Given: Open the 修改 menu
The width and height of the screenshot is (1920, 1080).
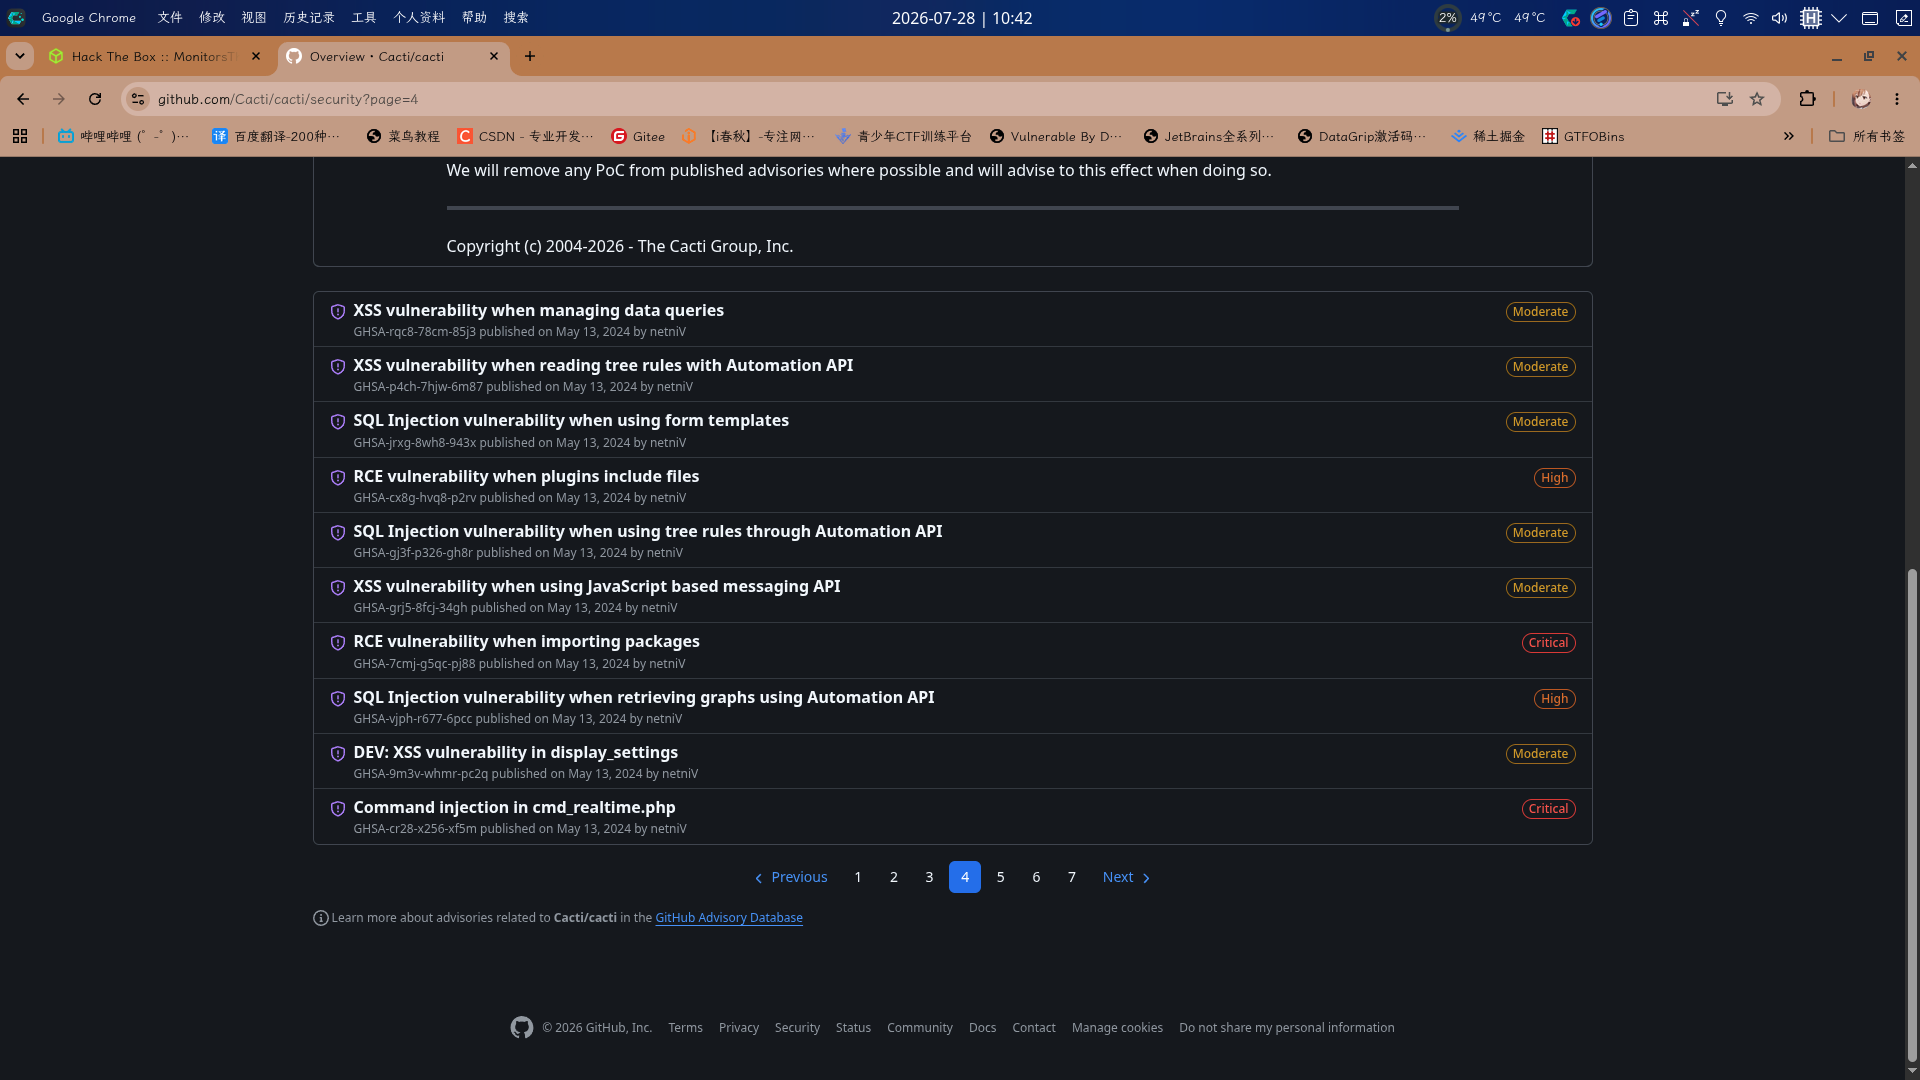Looking at the screenshot, I should click(x=212, y=18).
